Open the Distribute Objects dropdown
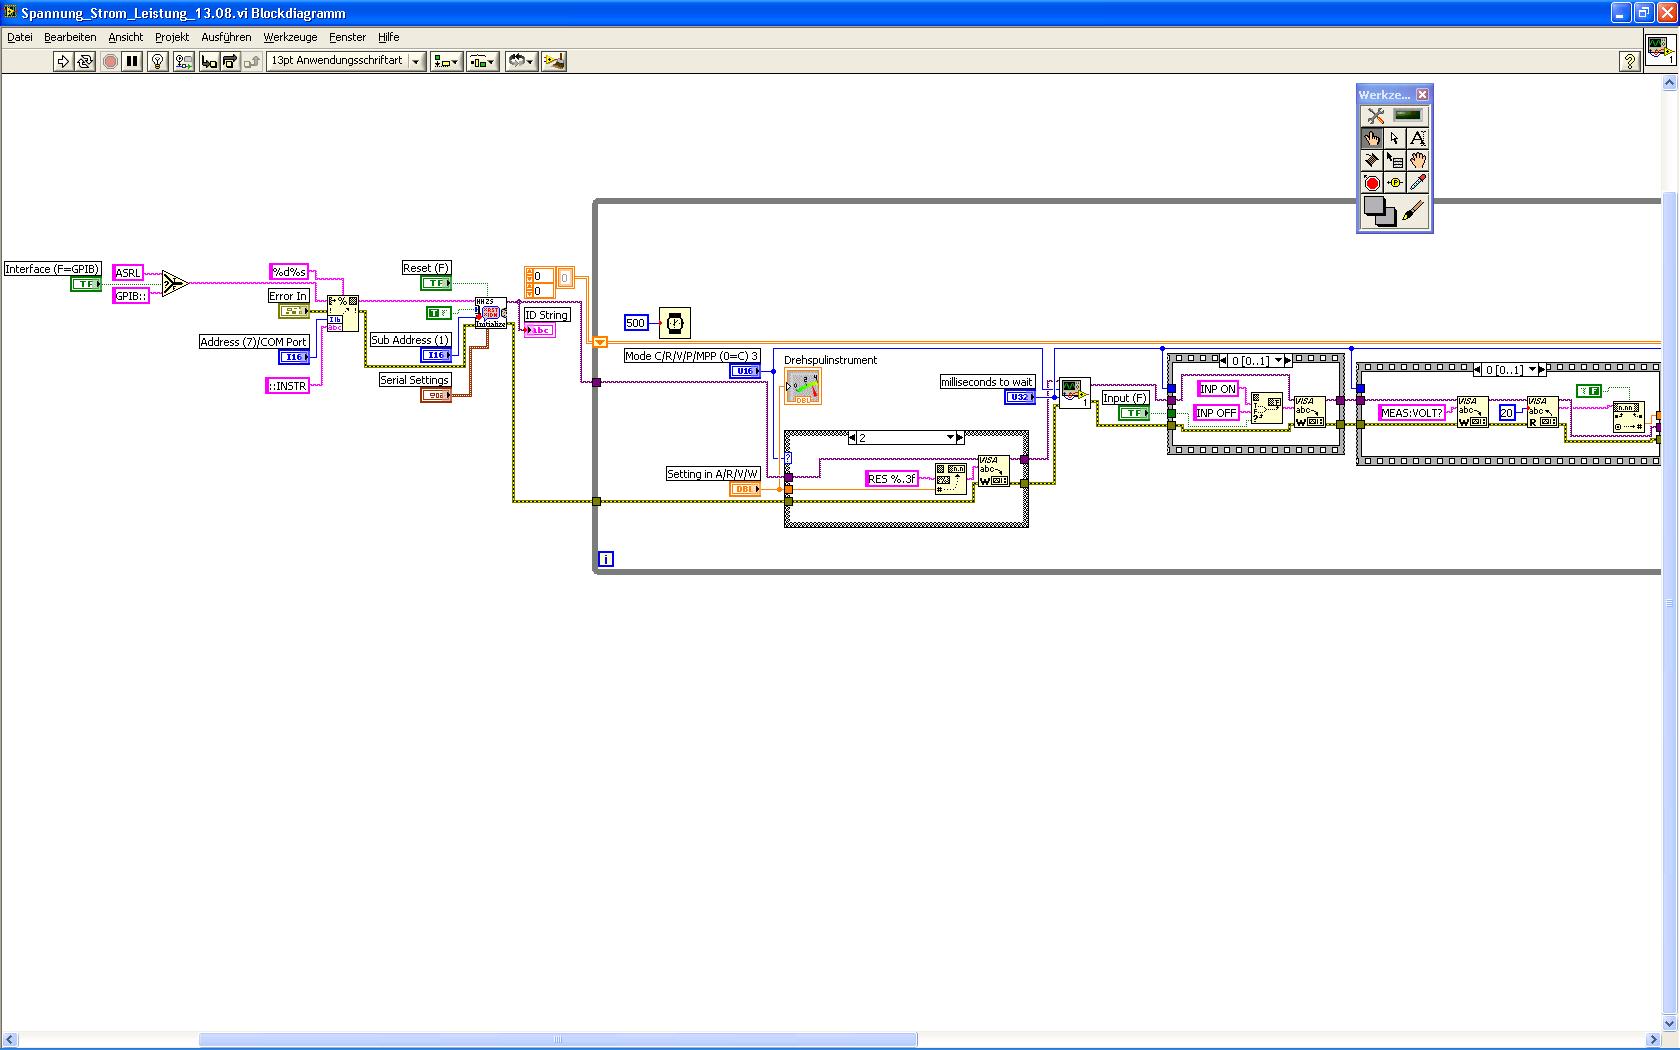This screenshot has width=1680, height=1050. 482,62
